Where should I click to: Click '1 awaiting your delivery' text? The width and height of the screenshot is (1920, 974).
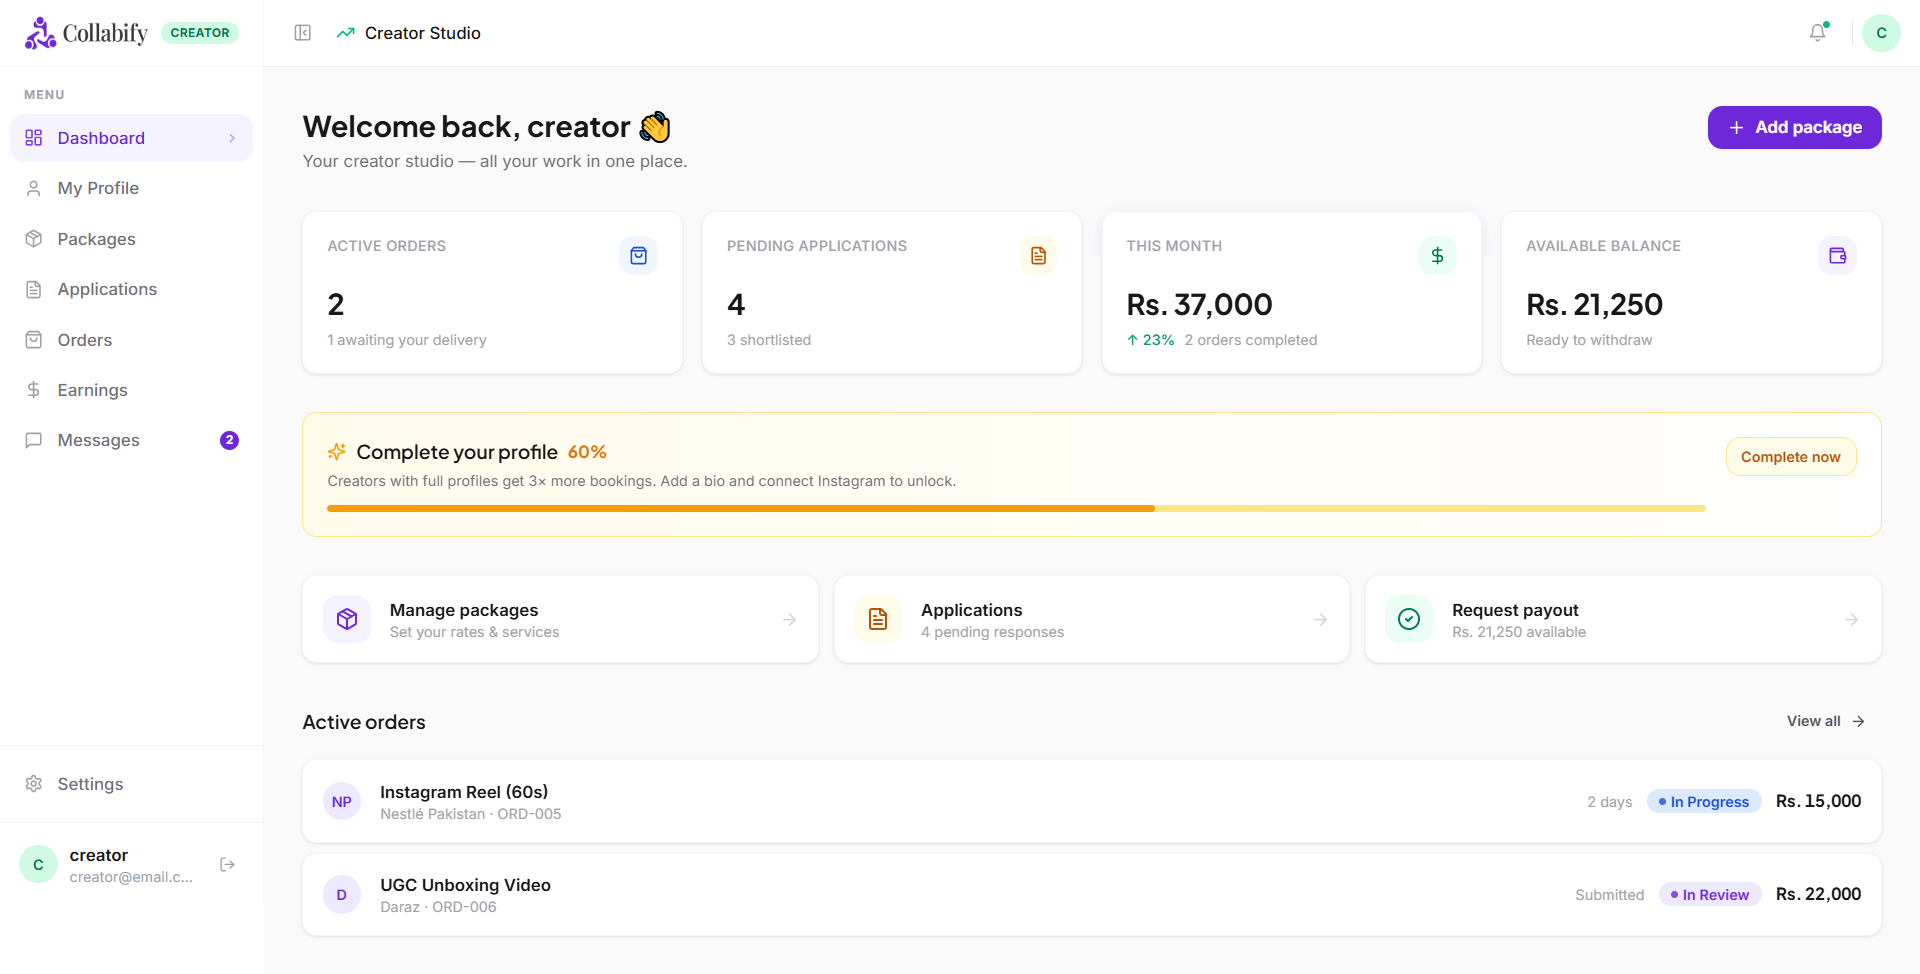point(407,340)
